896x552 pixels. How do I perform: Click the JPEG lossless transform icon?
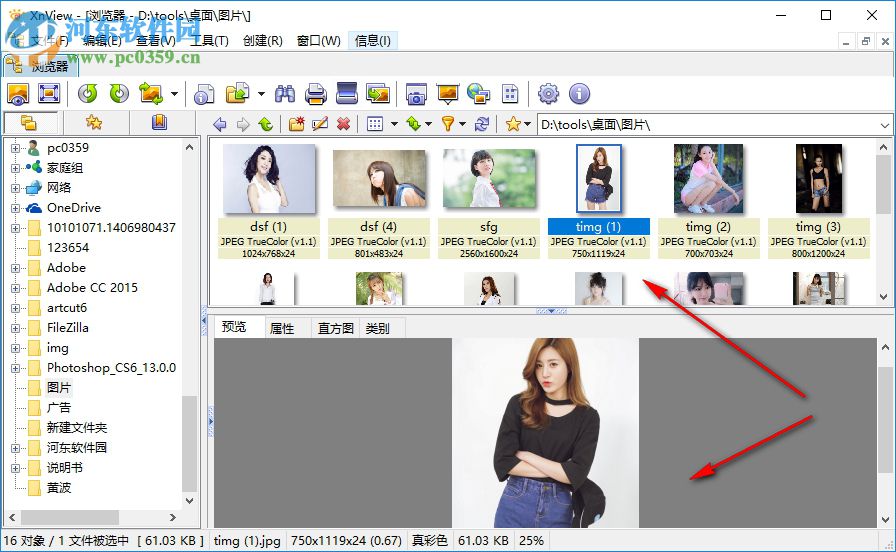(x=151, y=94)
